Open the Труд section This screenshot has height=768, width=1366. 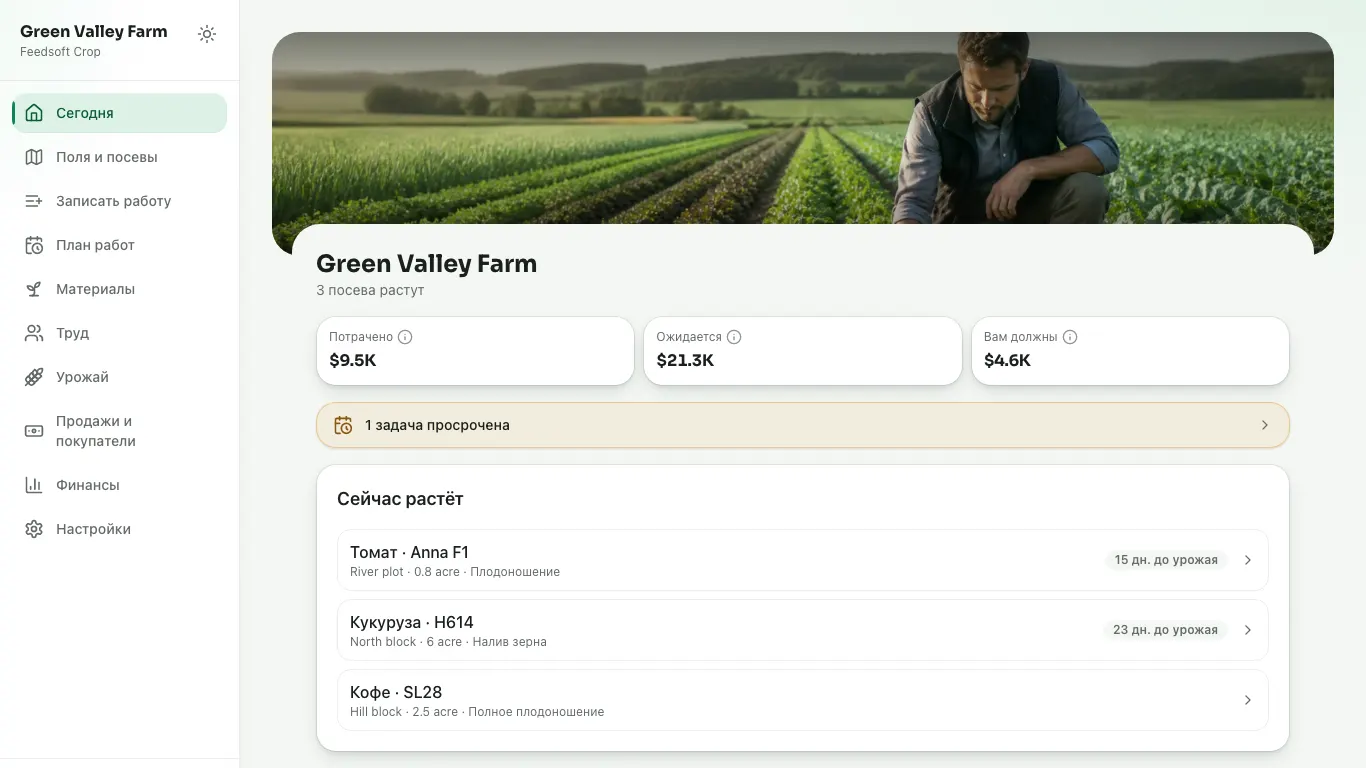[120, 333]
